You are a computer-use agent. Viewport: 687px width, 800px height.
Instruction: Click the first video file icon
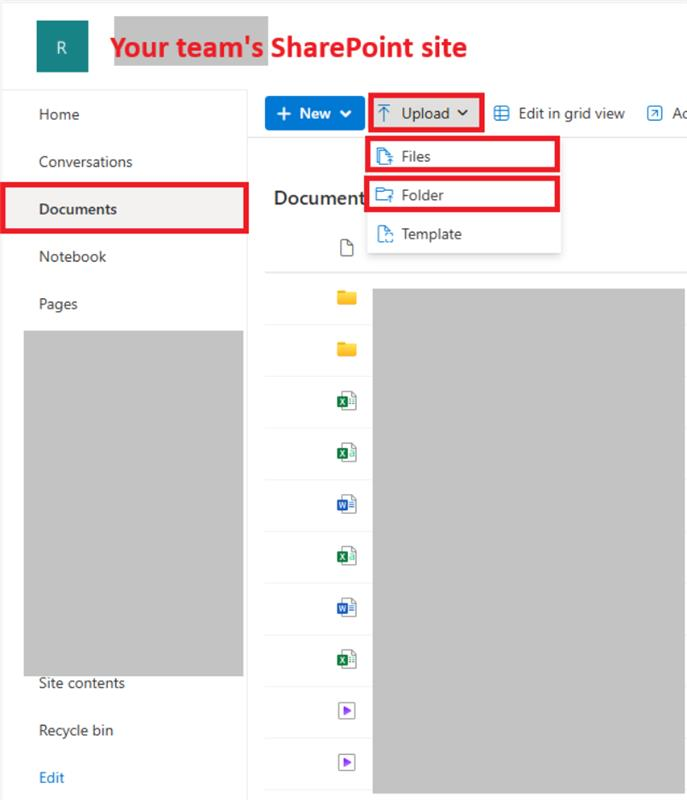pyautogui.click(x=347, y=711)
